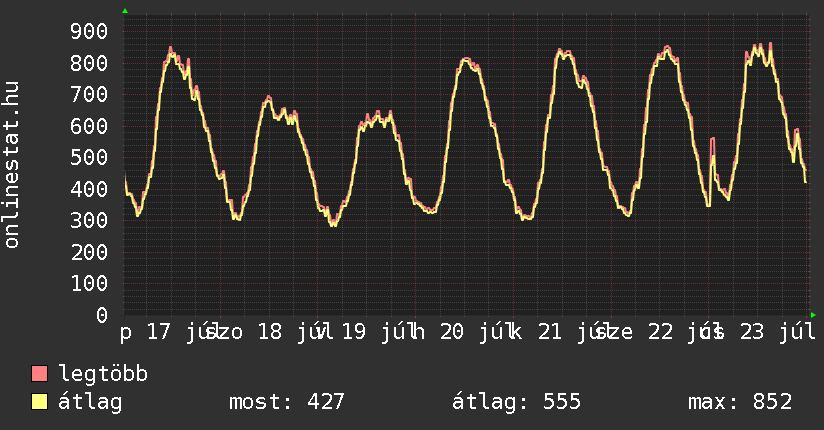Select the átlag legend label

(x=90, y=402)
